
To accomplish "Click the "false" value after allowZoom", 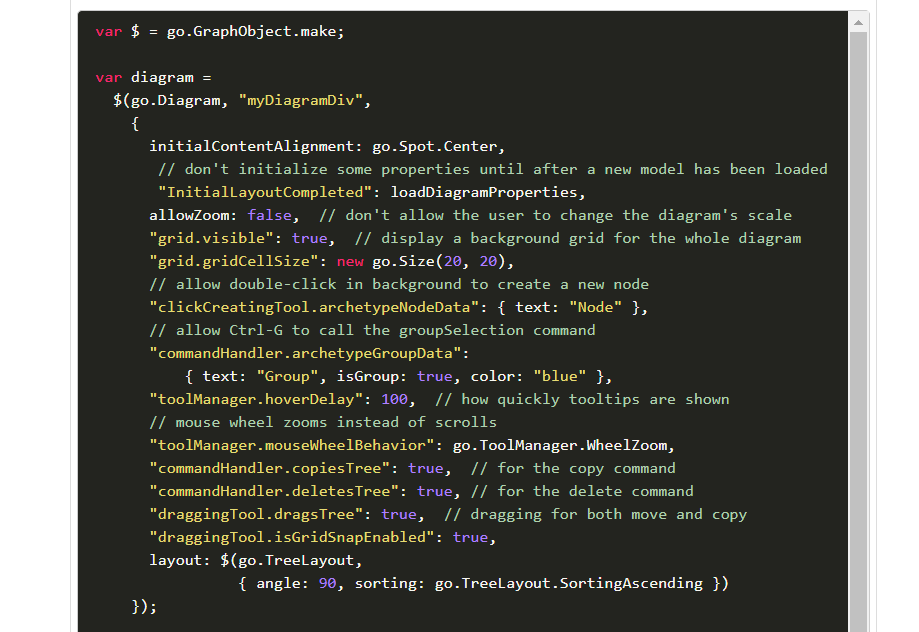I will click(x=269, y=215).
